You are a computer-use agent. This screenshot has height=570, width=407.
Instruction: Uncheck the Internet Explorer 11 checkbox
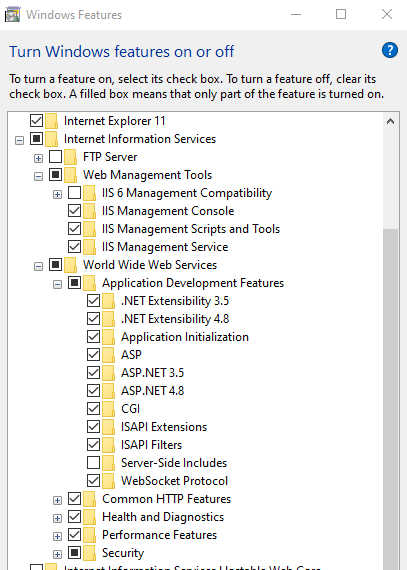[37, 120]
